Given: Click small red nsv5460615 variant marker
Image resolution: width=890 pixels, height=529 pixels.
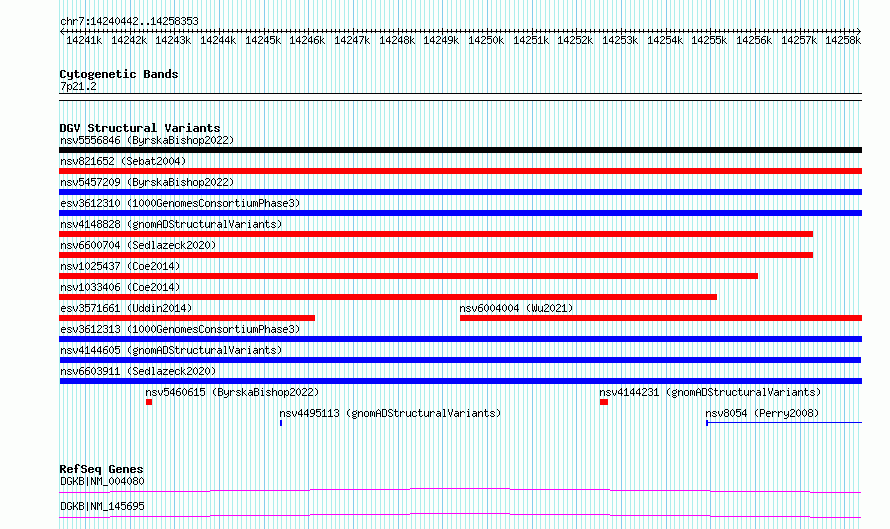Looking at the screenshot, I should [149, 402].
